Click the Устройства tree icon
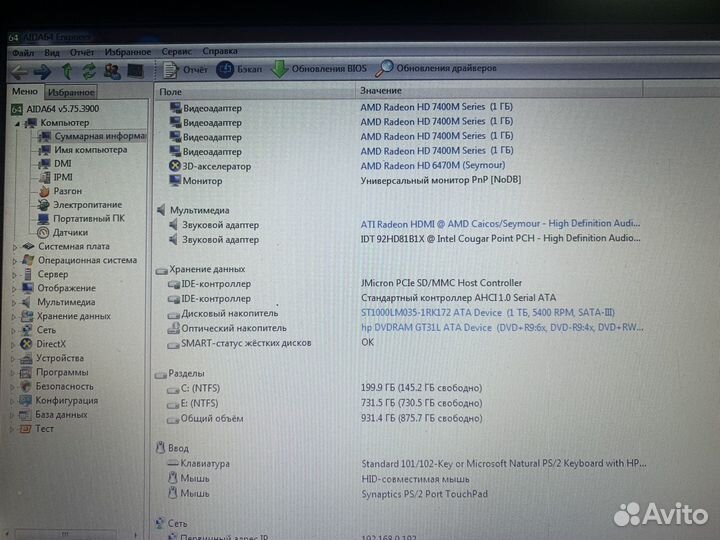The height and width of the screenshot is (540, 720). point(26,358)
